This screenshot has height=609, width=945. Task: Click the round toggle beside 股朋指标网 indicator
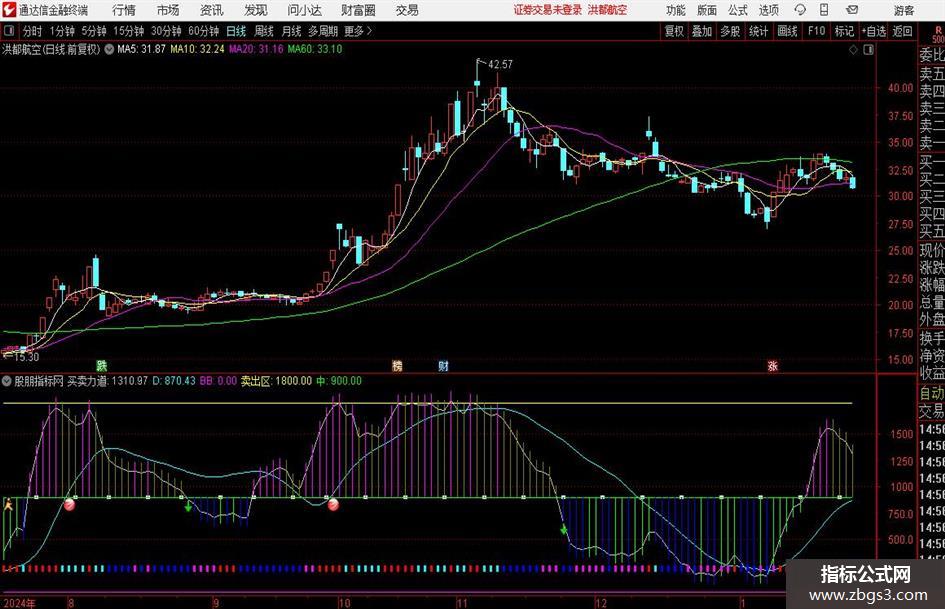tap(7, 381)
